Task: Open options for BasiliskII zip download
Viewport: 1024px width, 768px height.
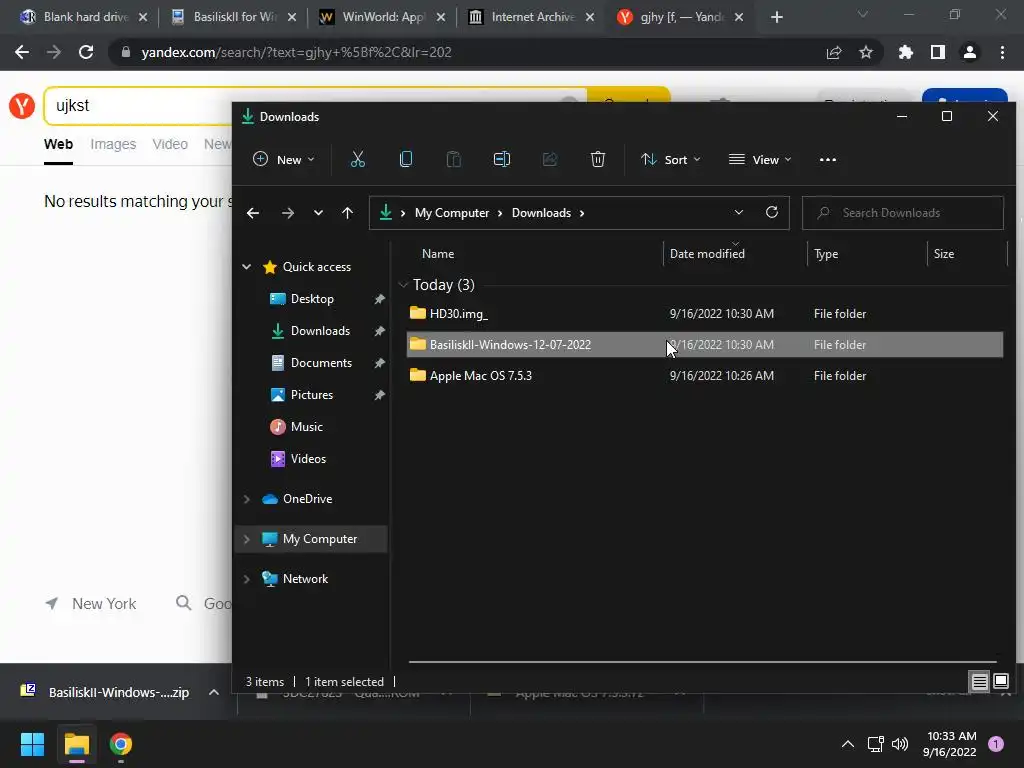Action: coord(214,692)
